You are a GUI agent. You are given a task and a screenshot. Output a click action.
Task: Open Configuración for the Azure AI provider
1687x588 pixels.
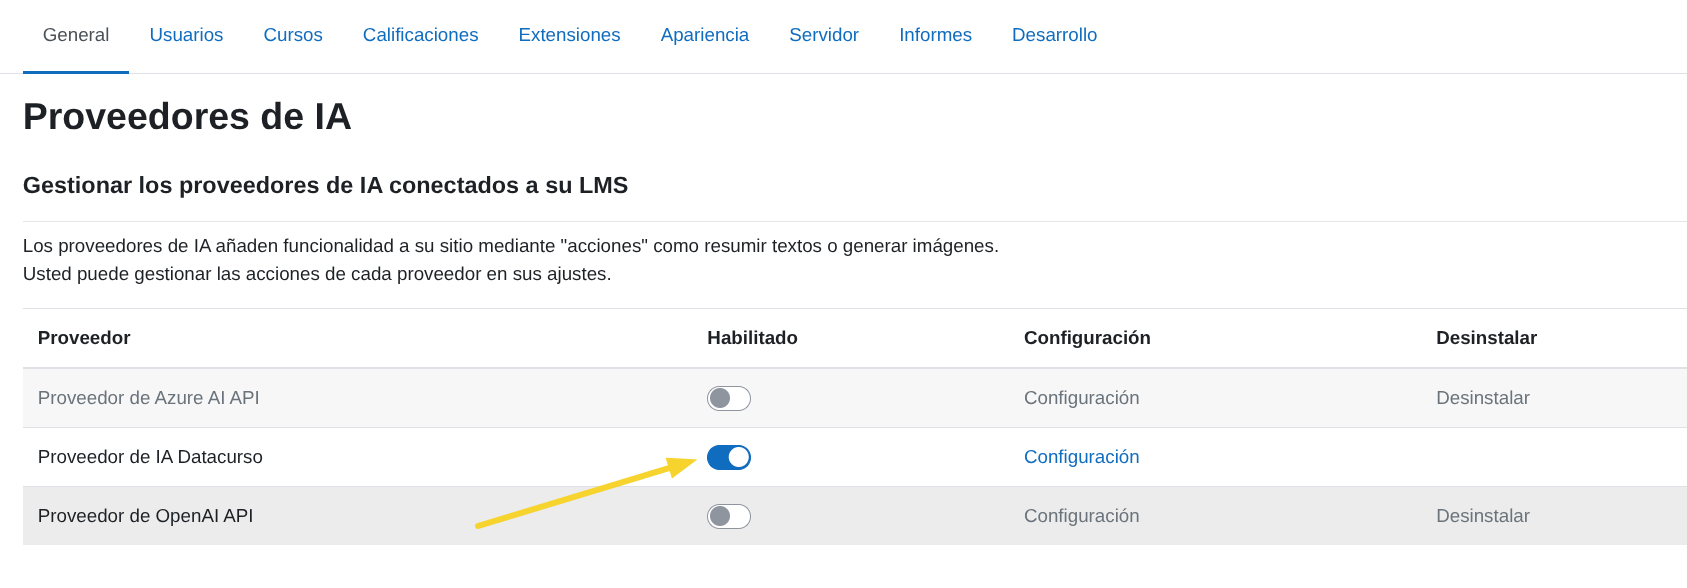point(1081,397)
